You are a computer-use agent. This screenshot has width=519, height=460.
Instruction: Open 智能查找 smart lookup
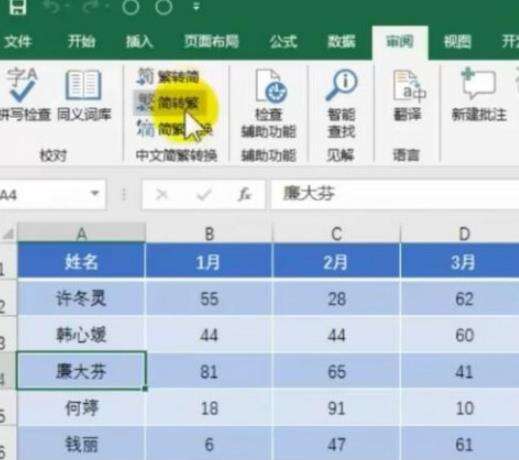(x=341, y=103)
